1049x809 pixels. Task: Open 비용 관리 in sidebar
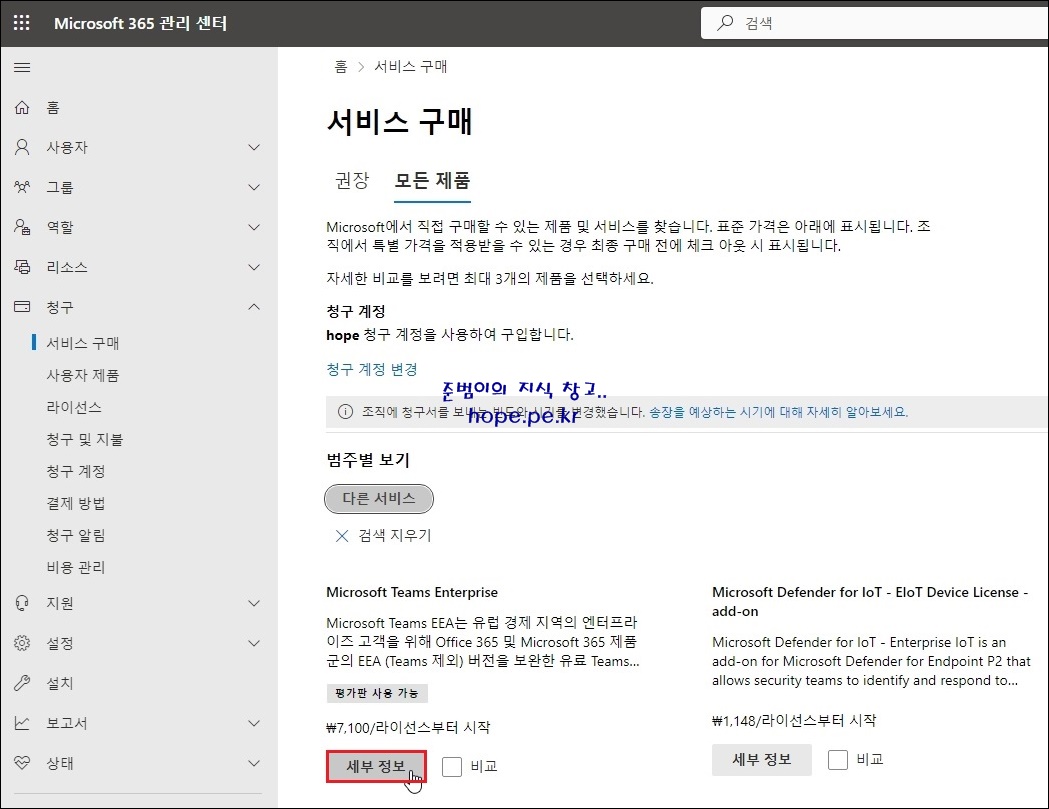(76, 567)
